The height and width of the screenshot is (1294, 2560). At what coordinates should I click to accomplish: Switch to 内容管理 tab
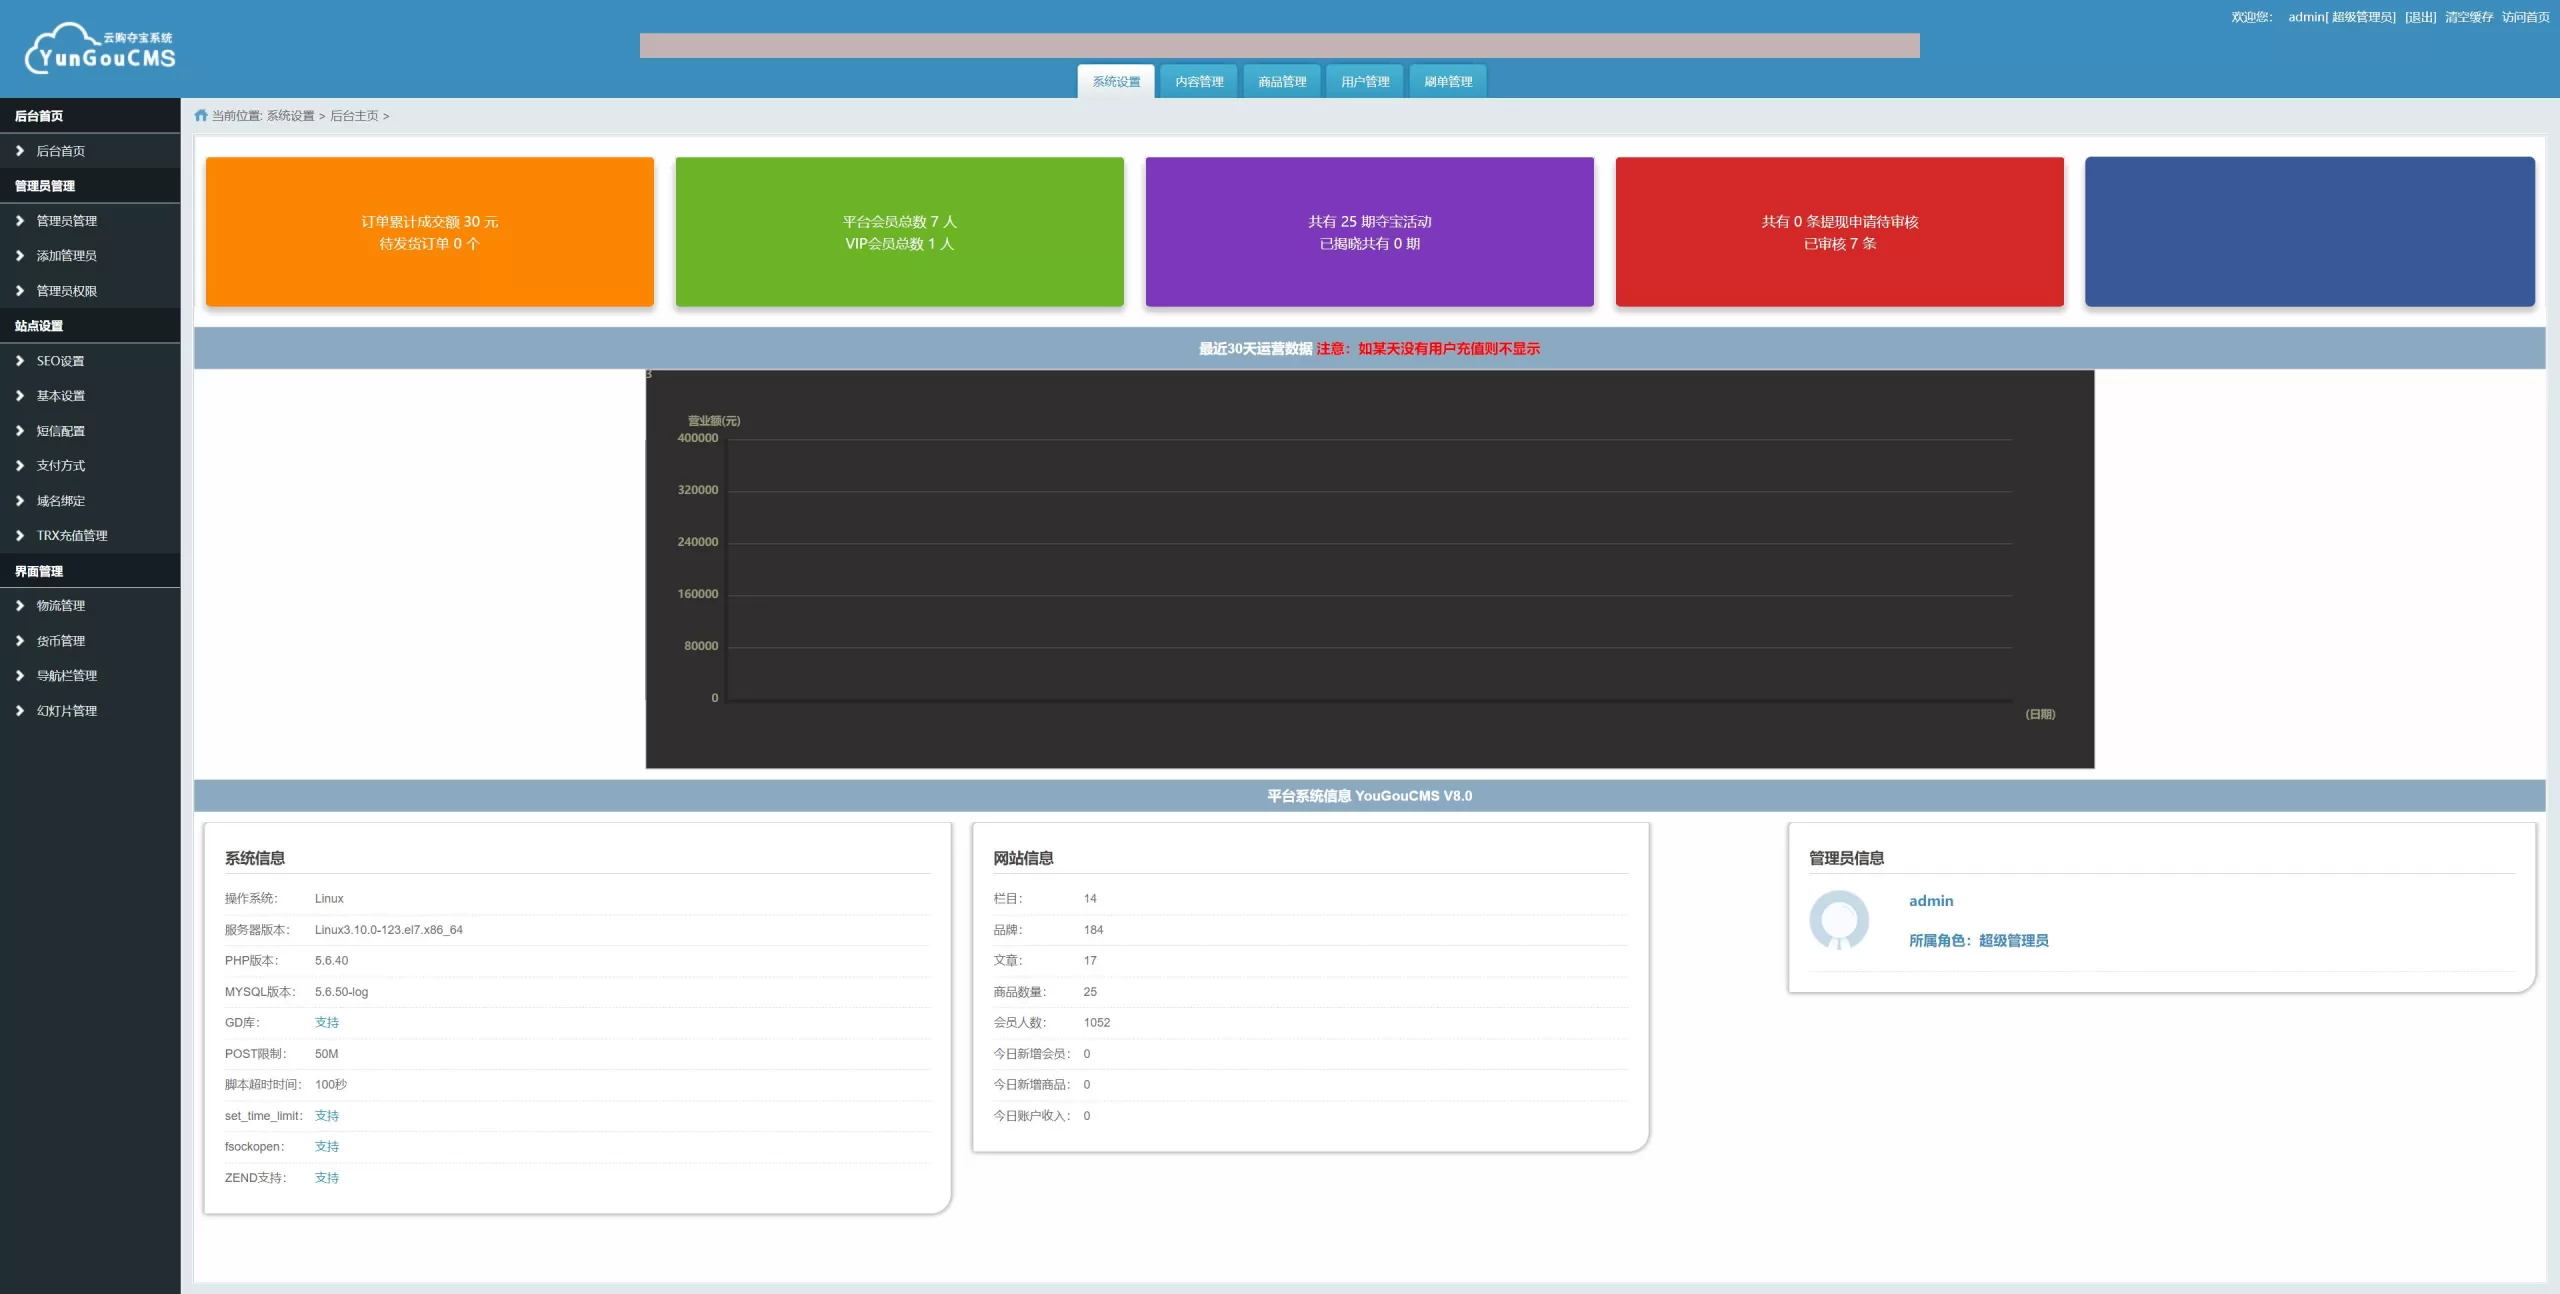(x=1199, y=82)
